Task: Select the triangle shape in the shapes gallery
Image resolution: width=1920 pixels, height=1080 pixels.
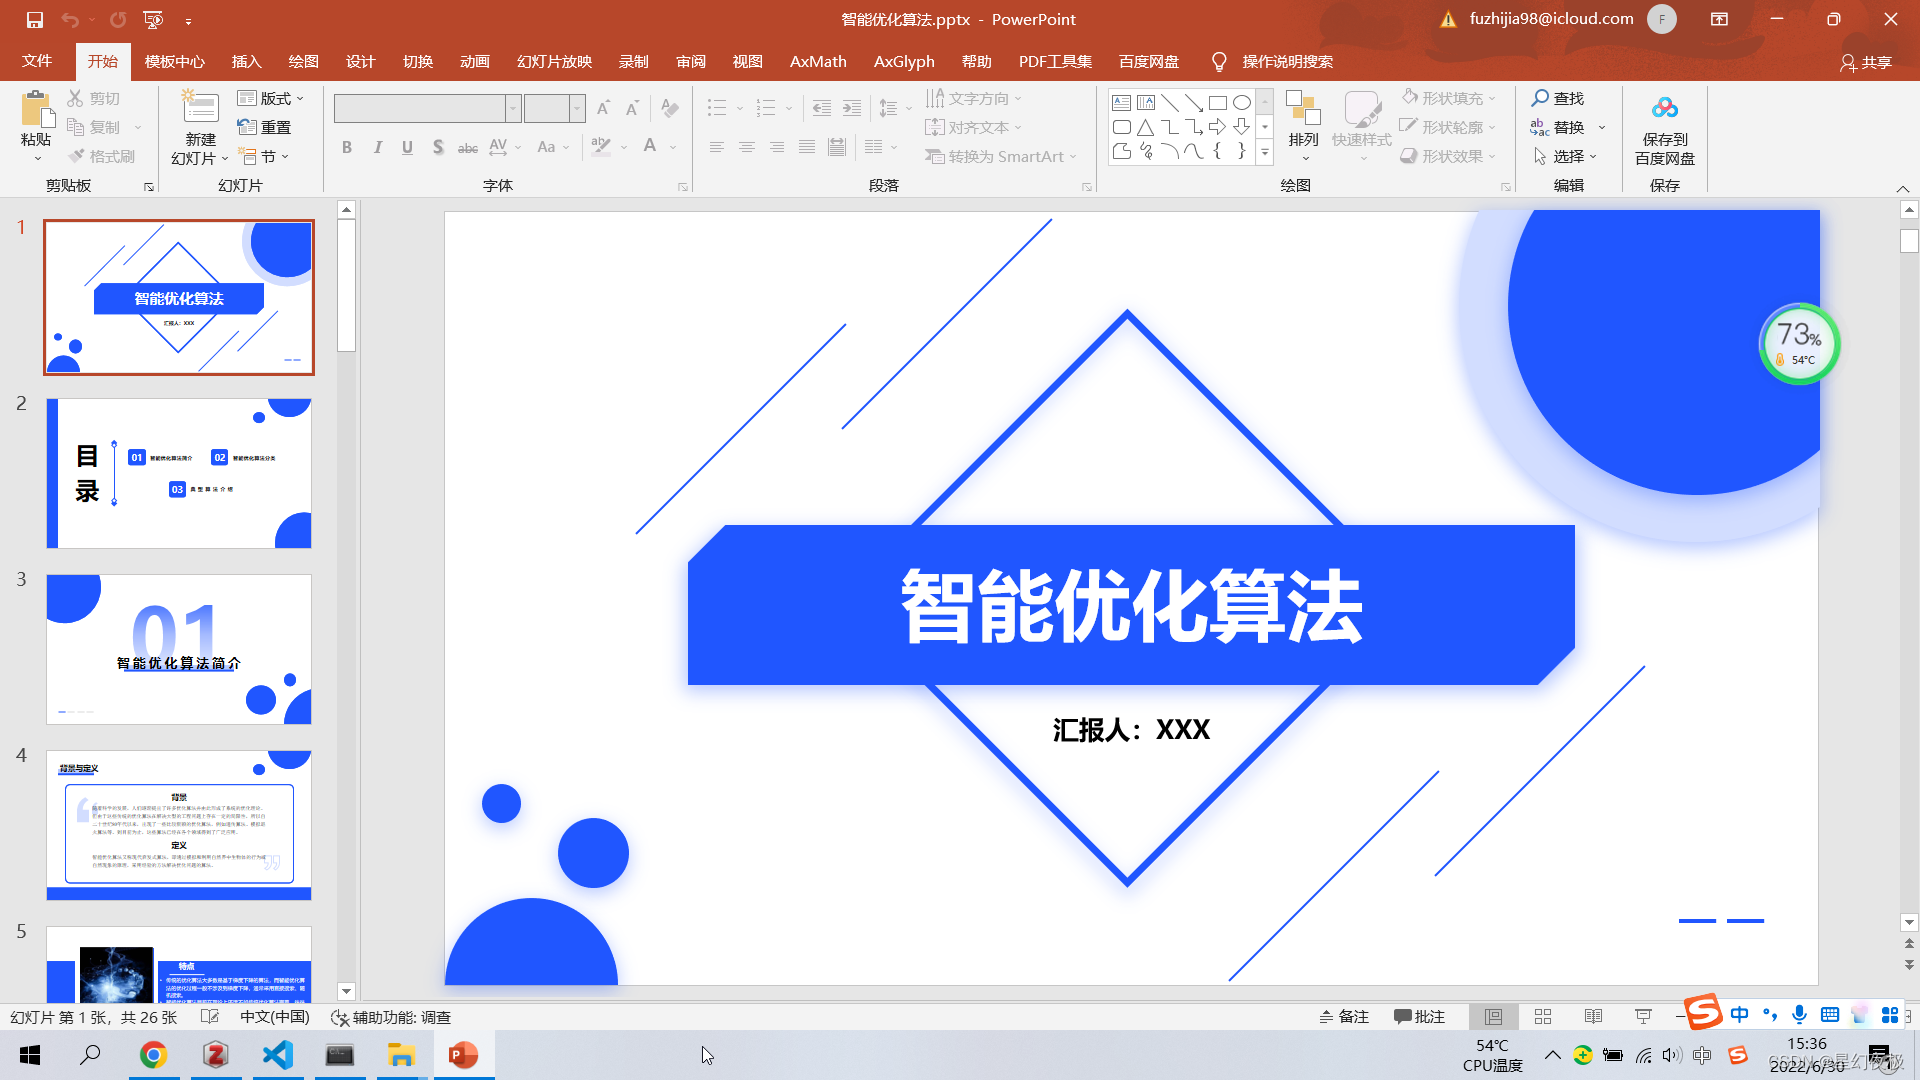Action: (x=1145, y=127)
